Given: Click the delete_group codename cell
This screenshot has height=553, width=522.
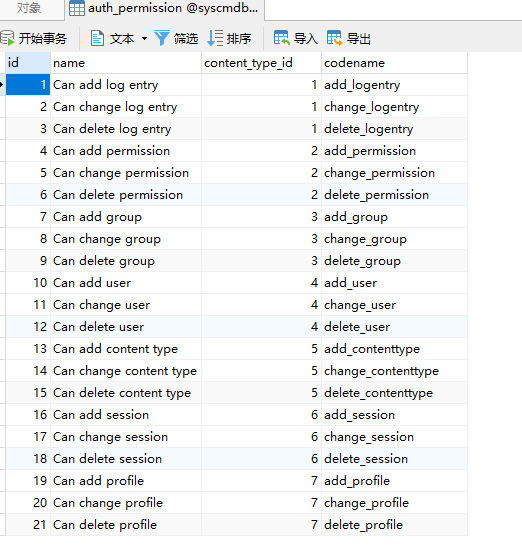Looking at the screenshot, I should pos(394,261).
